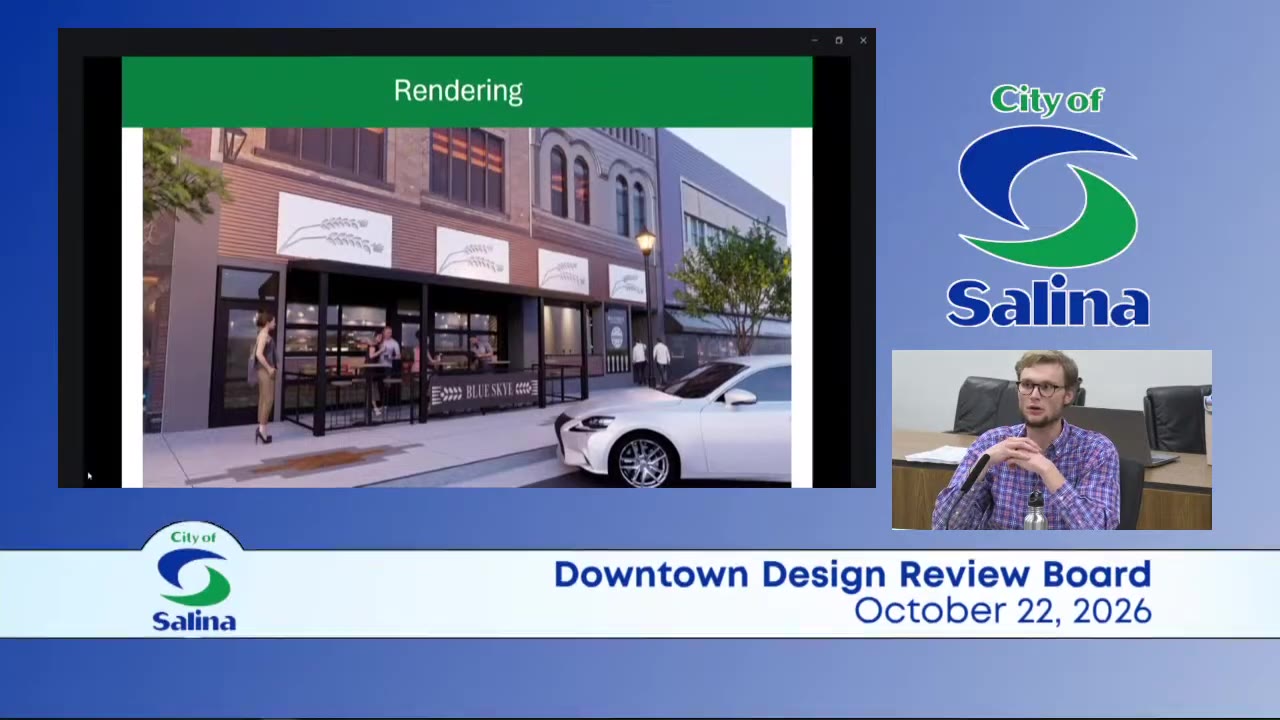Select the speaker camera feed

(1051, 440)
